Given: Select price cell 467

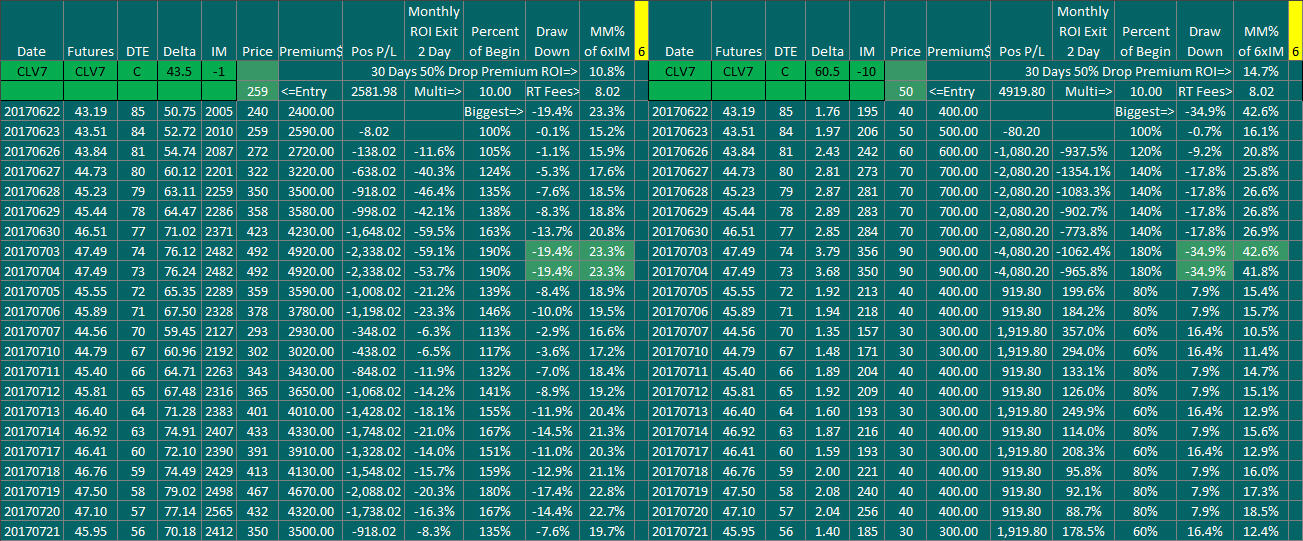Looking at the screenshot, I should click(257, 491).
